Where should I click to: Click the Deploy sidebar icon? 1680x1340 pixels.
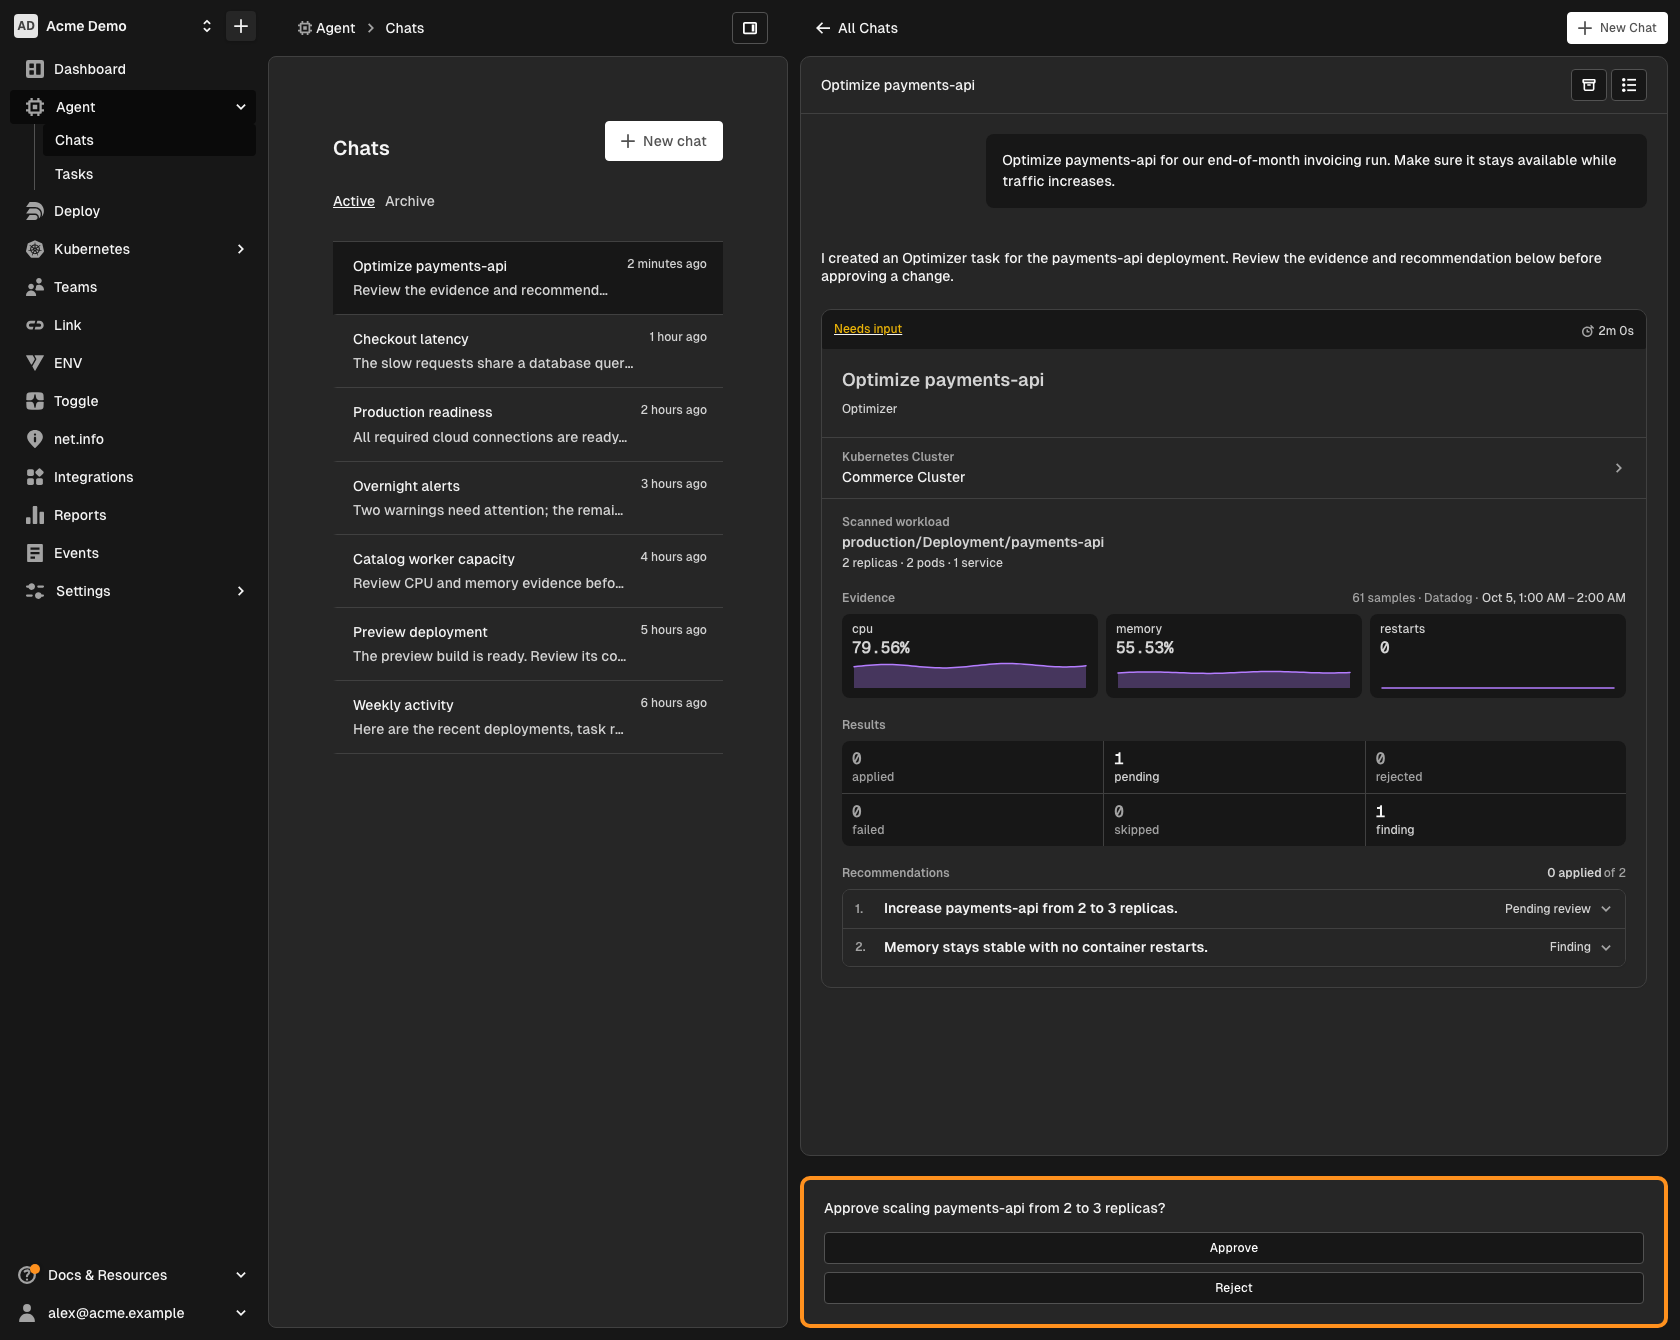tap(35, 211)
